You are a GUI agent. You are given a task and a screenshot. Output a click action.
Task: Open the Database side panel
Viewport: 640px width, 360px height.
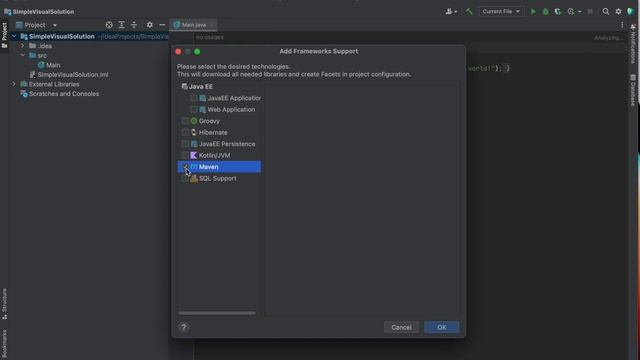coord(633,90)
